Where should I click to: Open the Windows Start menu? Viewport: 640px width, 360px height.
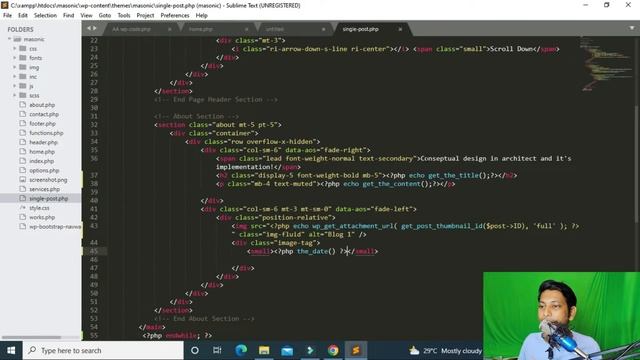click(11, 351)
